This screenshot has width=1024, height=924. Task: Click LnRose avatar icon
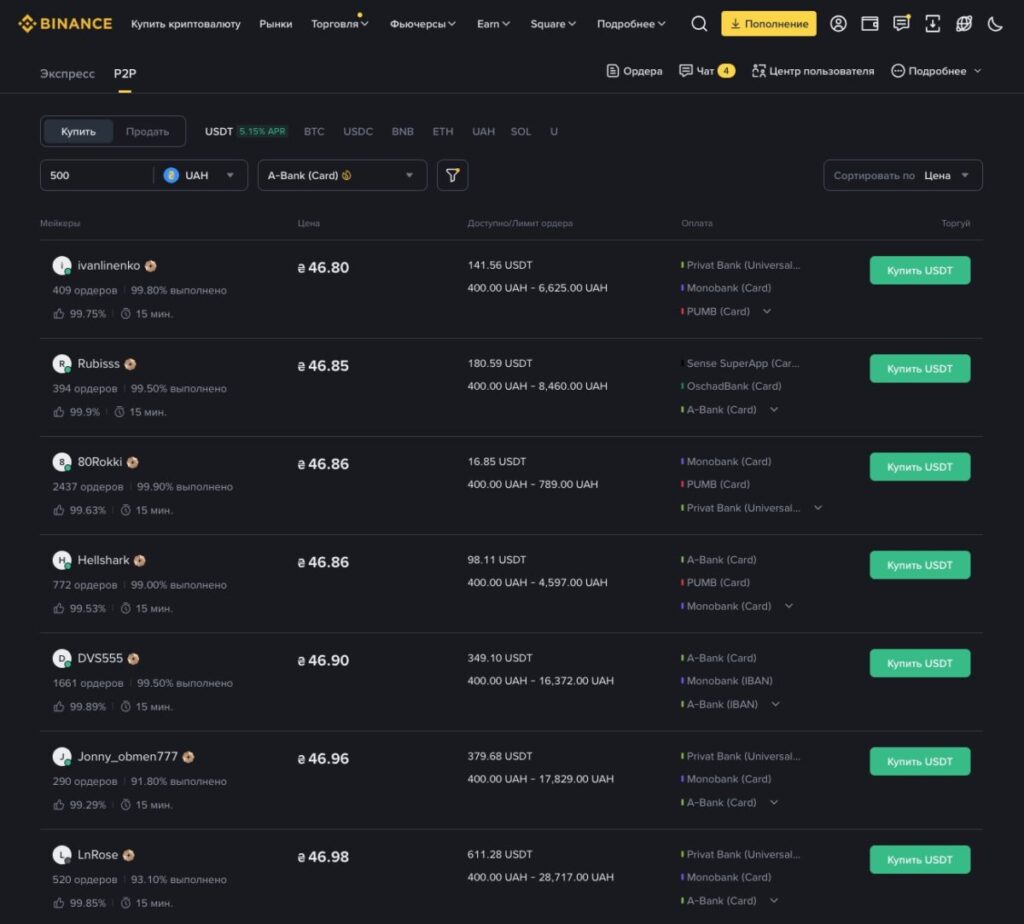coord(61,855)
